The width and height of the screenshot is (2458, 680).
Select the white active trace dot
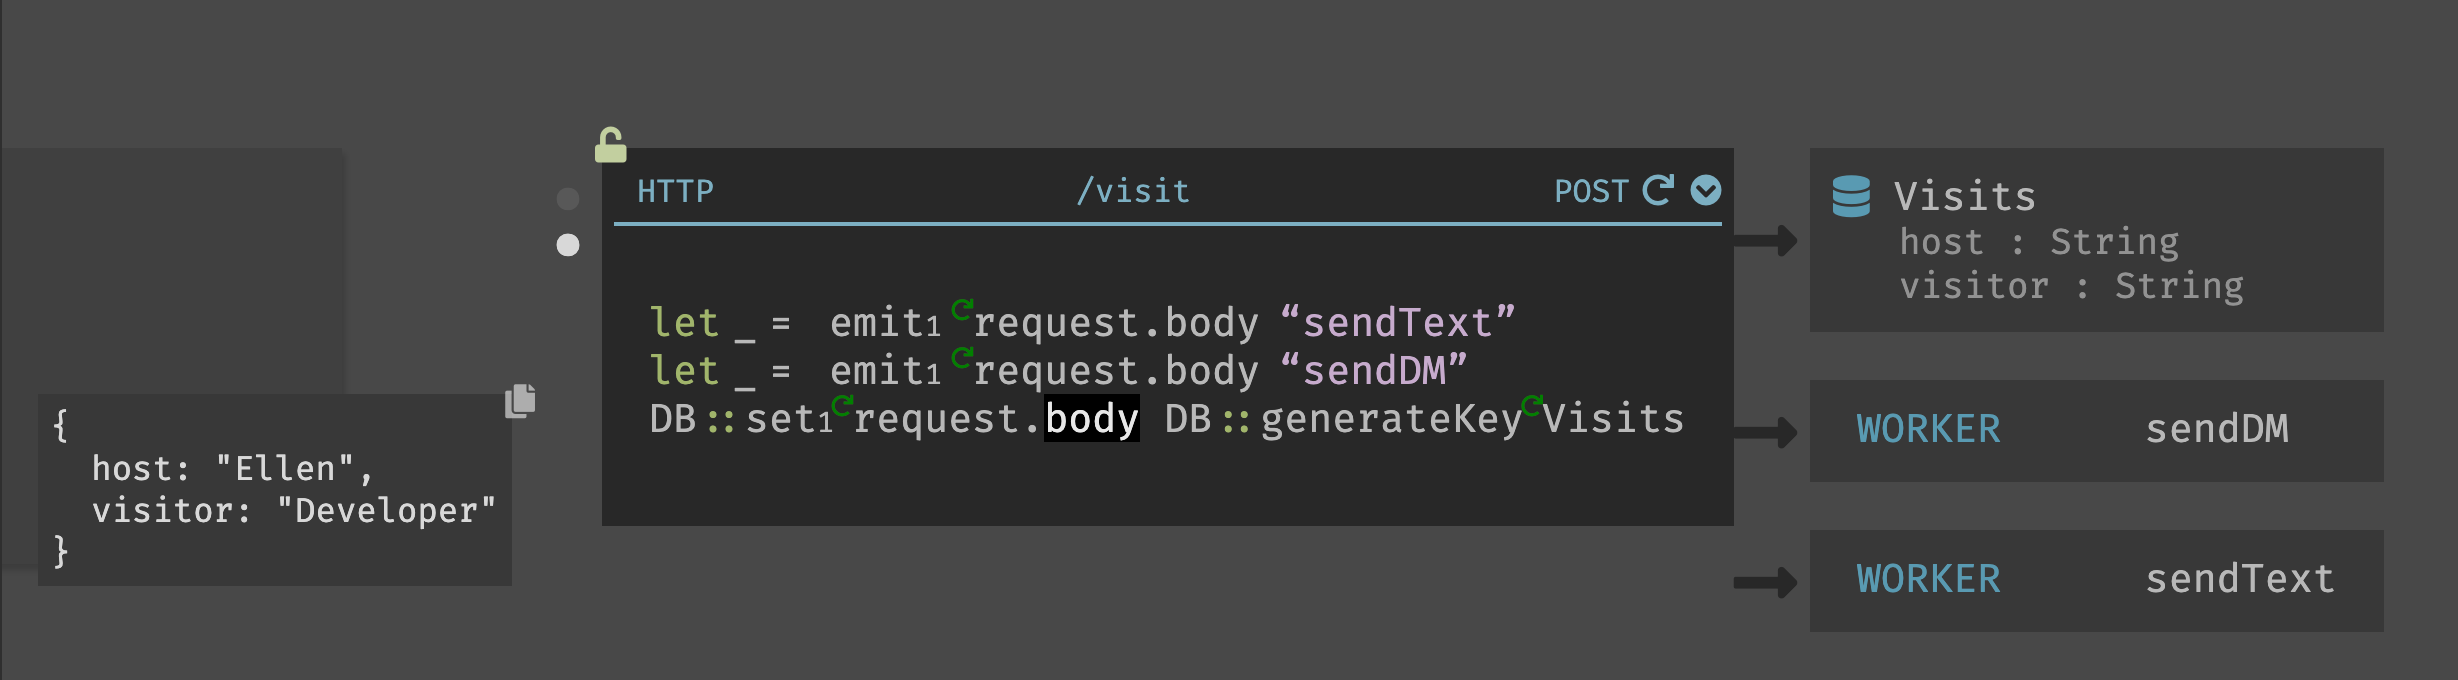568,245
